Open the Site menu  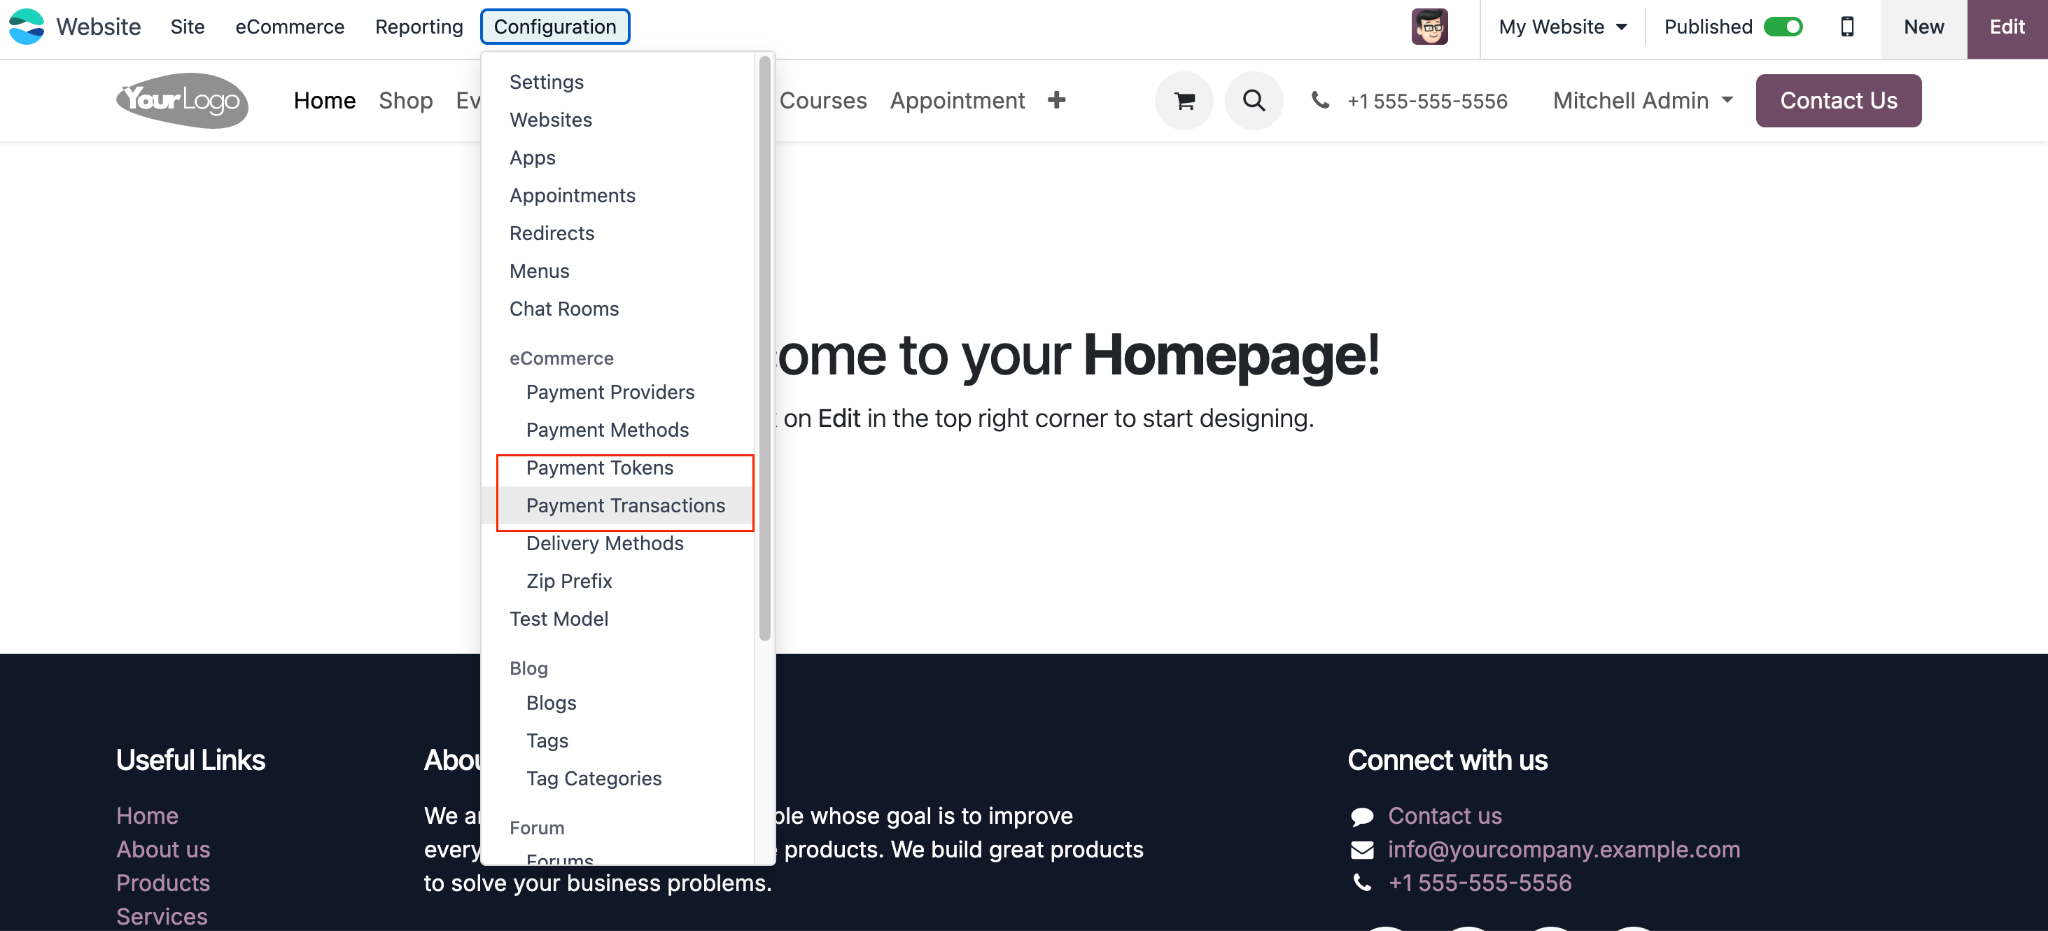point(187,27)
